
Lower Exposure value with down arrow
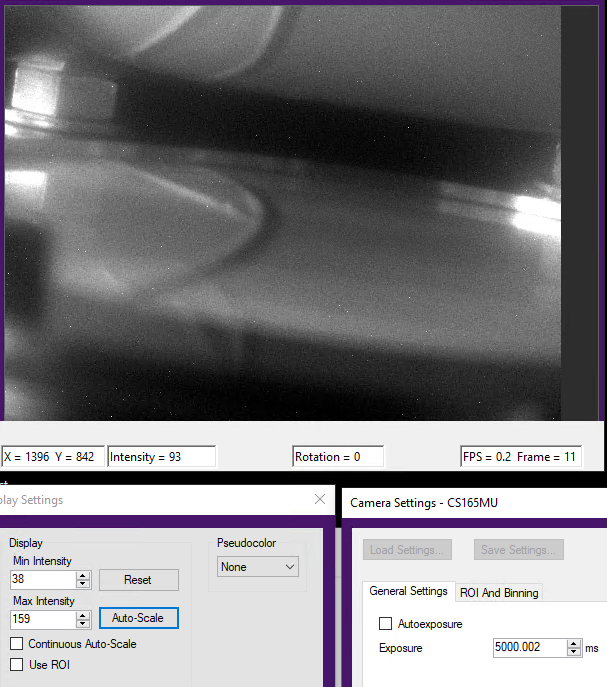574,652
